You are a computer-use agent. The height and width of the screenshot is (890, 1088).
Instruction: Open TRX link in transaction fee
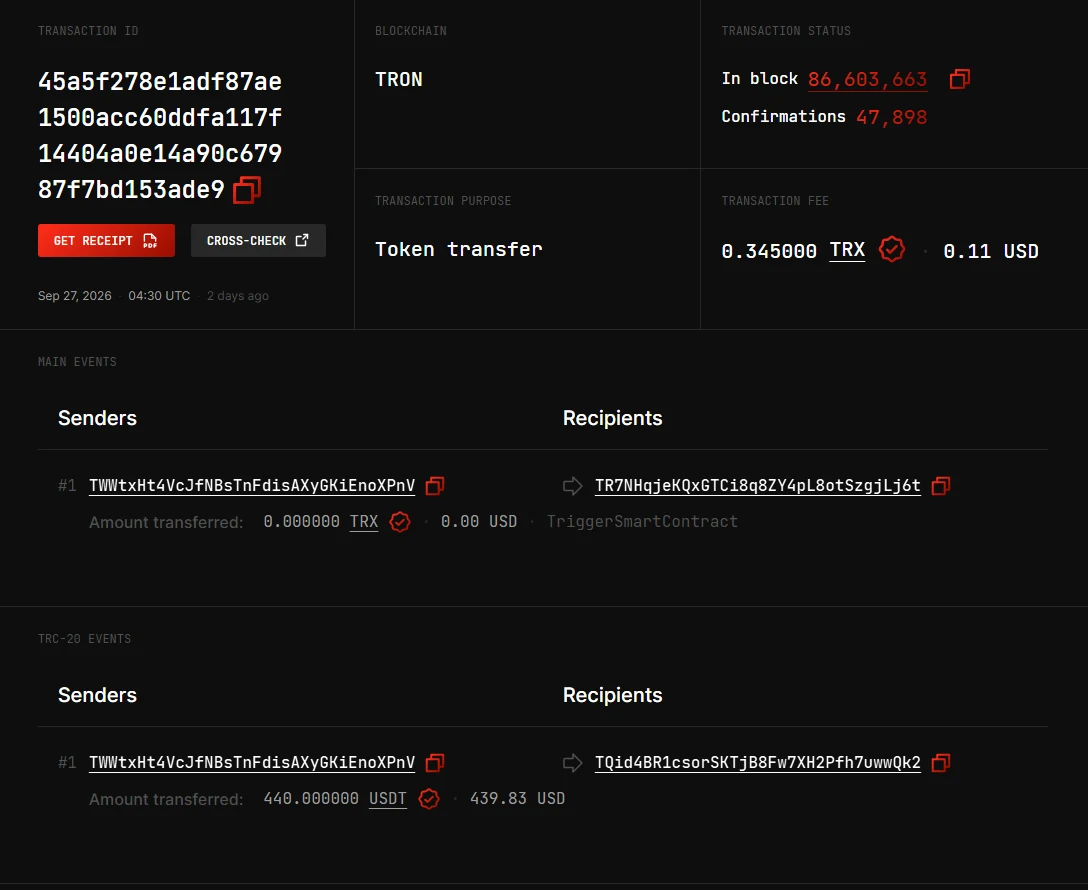tap(847, 250)
